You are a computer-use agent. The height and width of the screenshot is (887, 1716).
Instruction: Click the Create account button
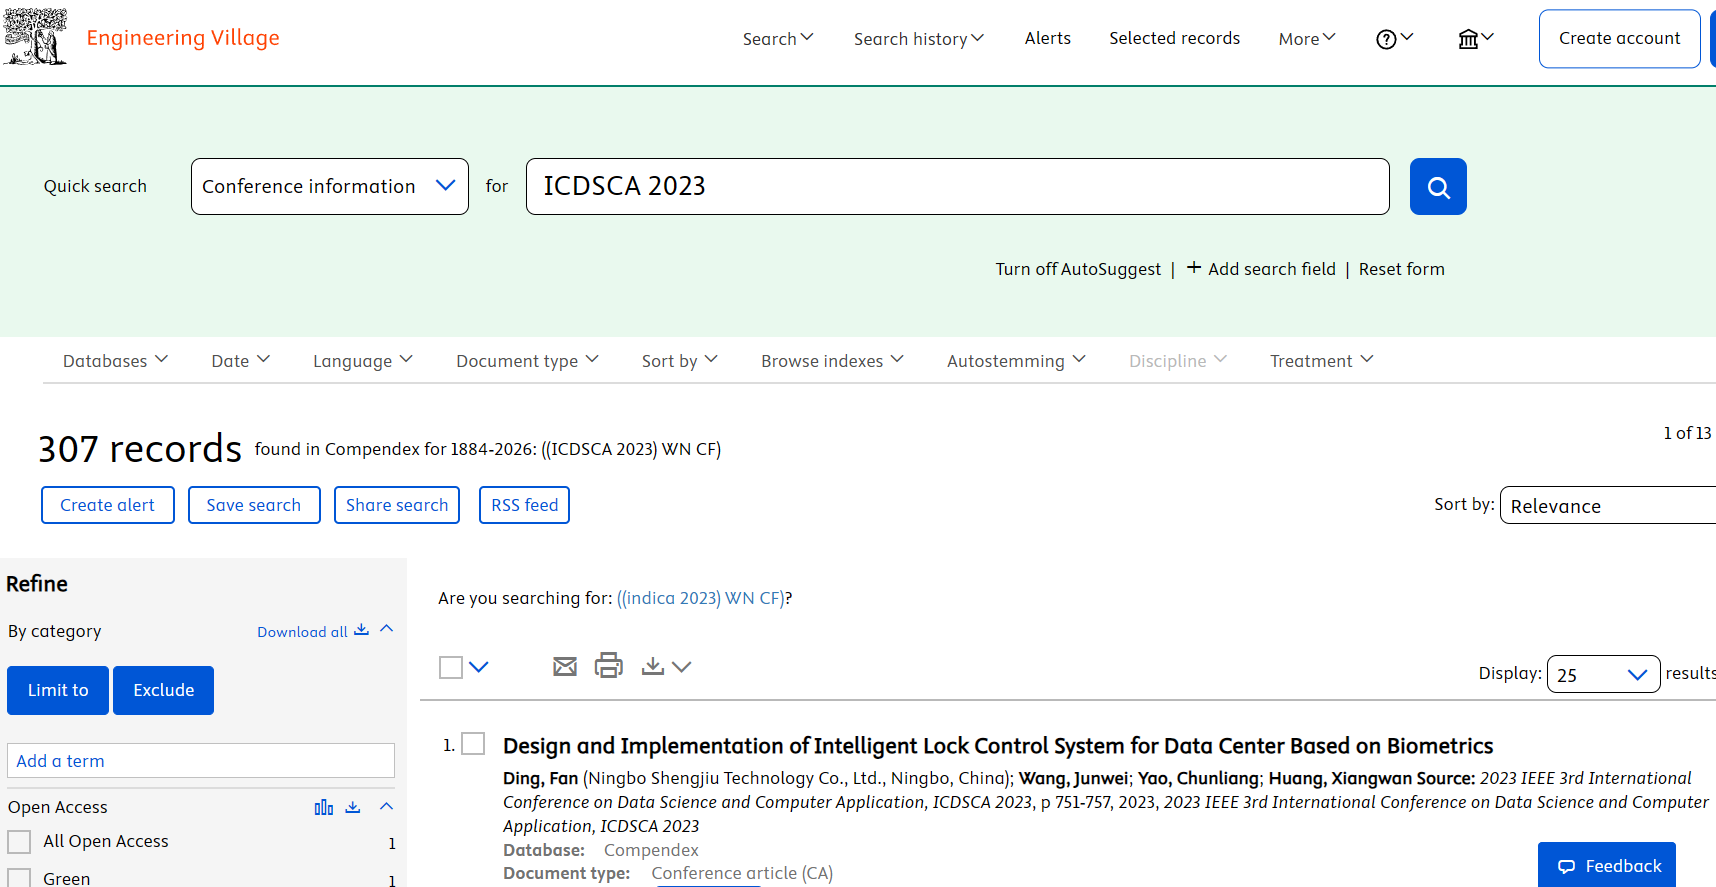click(x=1619, y=39)
